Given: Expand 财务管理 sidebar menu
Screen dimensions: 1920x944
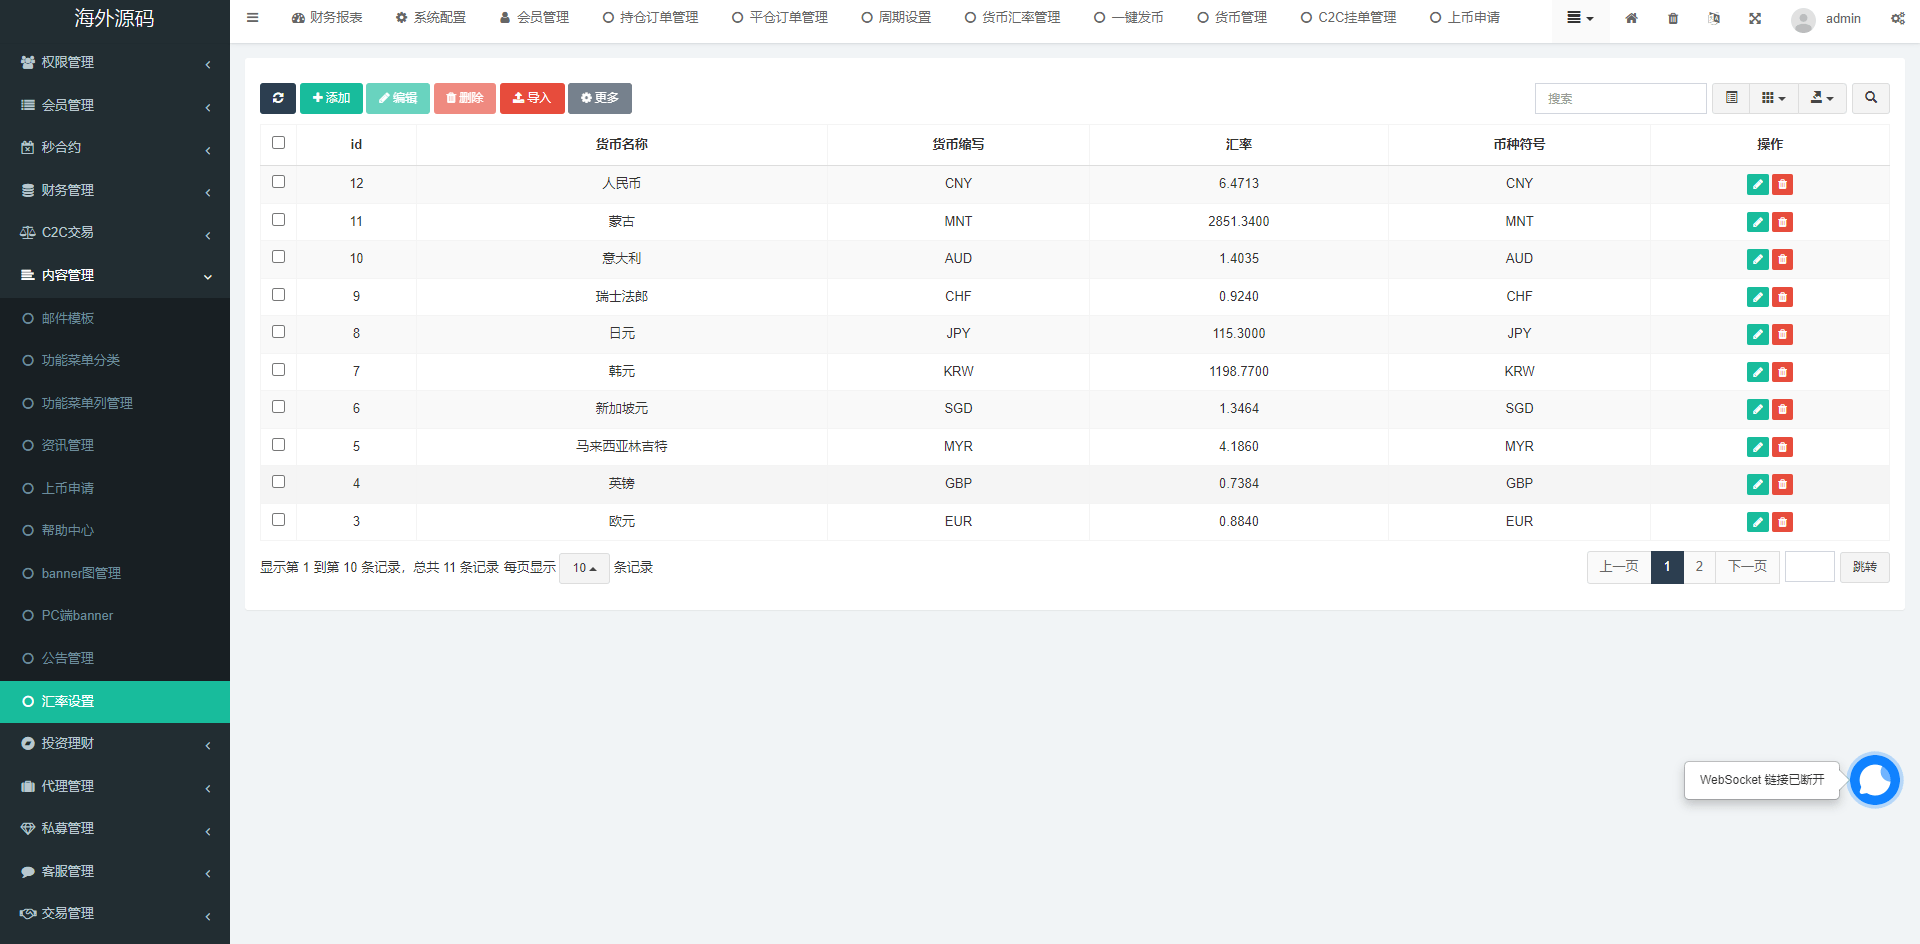Looking at the screenshot, I should pos(115,190).
